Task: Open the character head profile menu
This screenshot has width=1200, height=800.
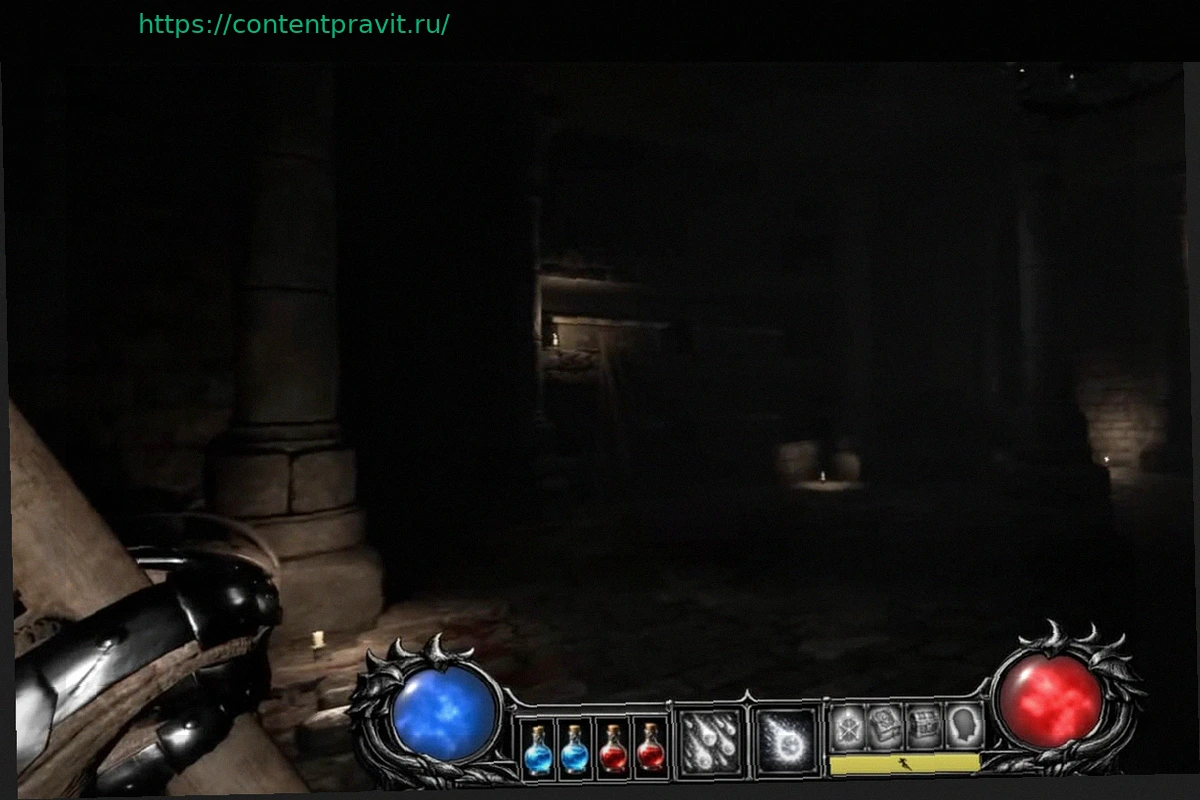Action: pos(963,725)
